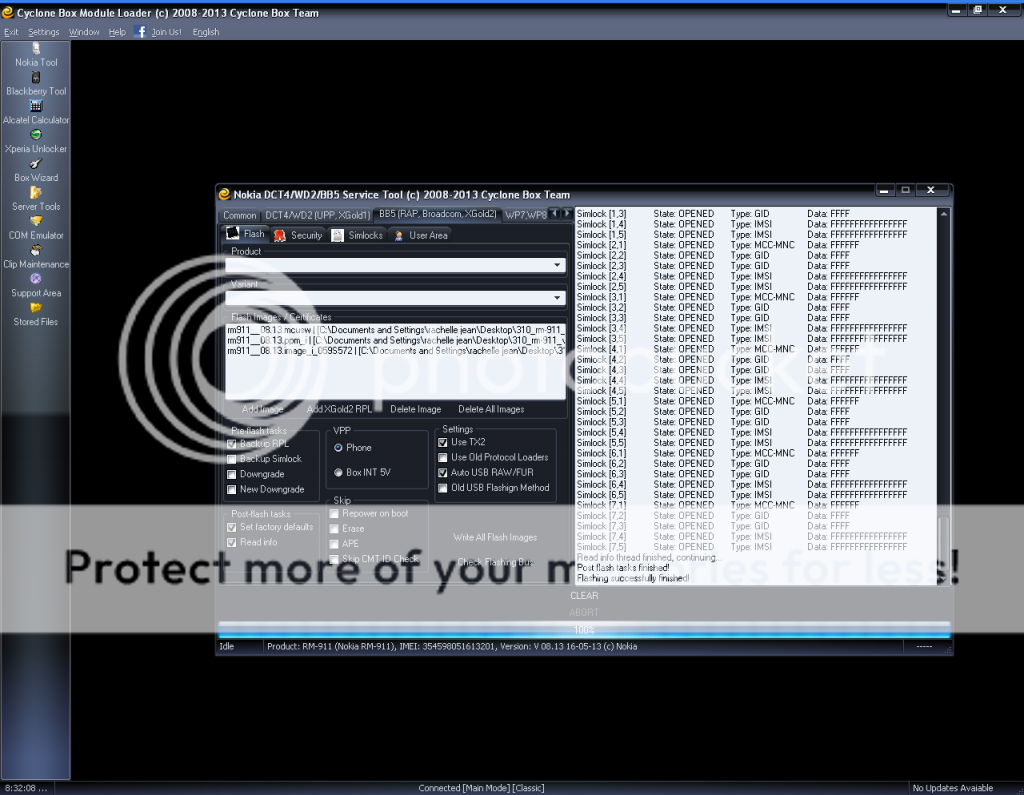
Task: Open the Variant combo box
Action: click(556, 298)
